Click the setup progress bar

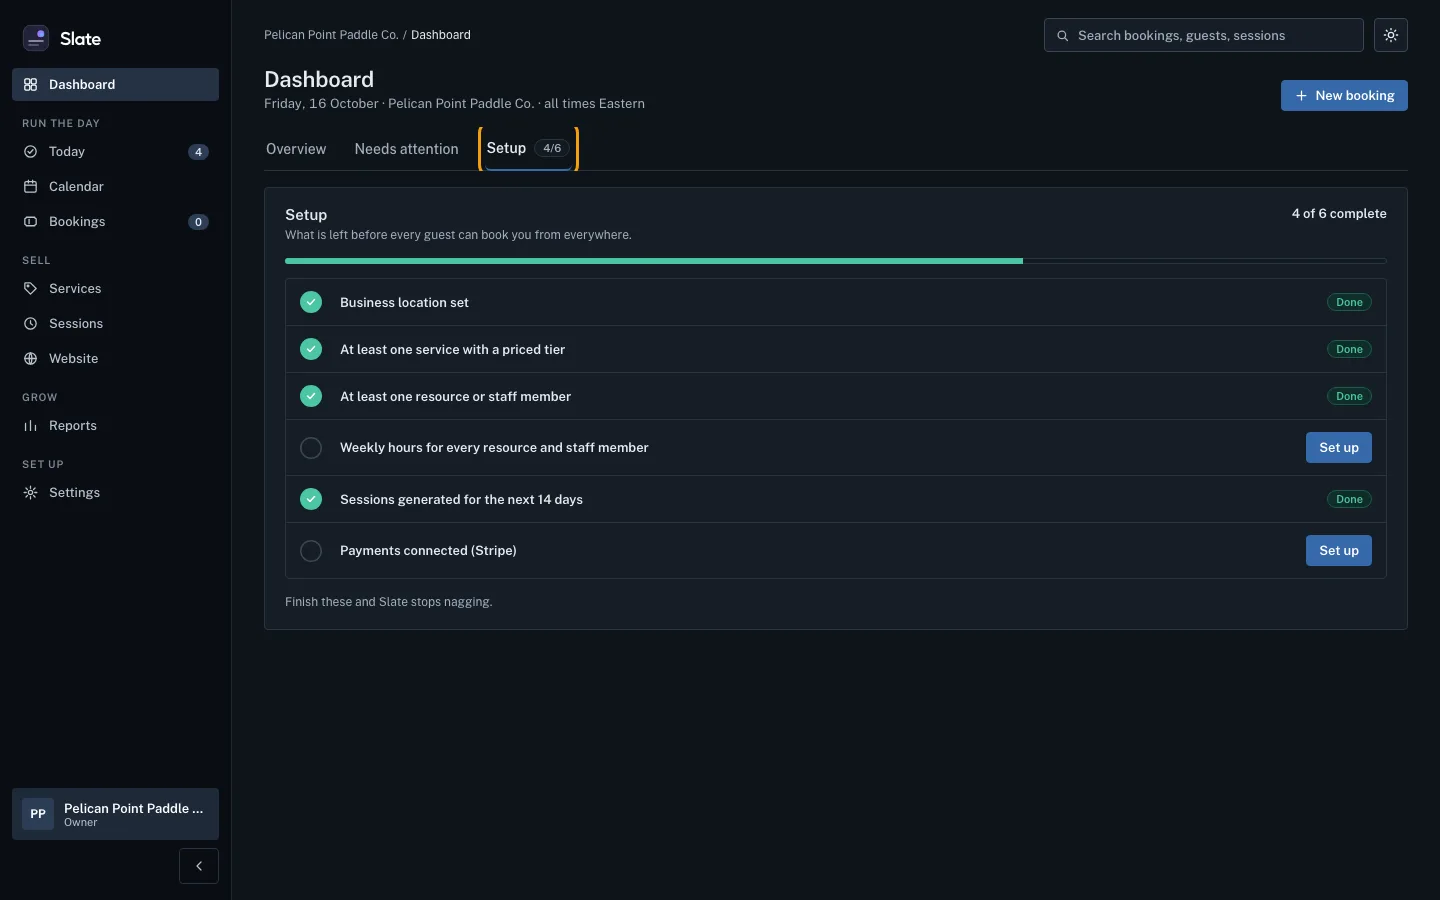tap(836, 261)
